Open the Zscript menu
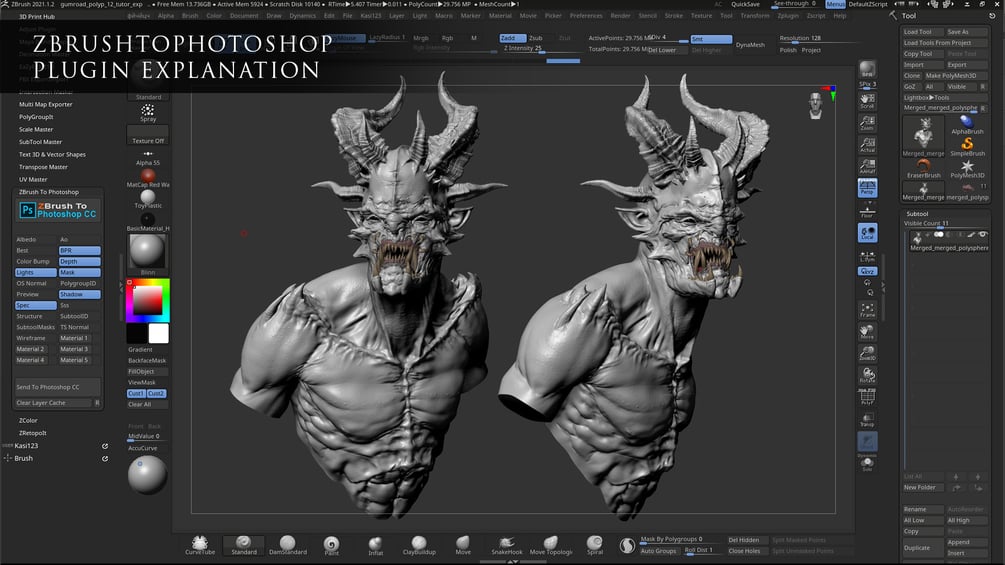Image resolution: width=1005 pixels, height=565 pixels. [816, 15]
